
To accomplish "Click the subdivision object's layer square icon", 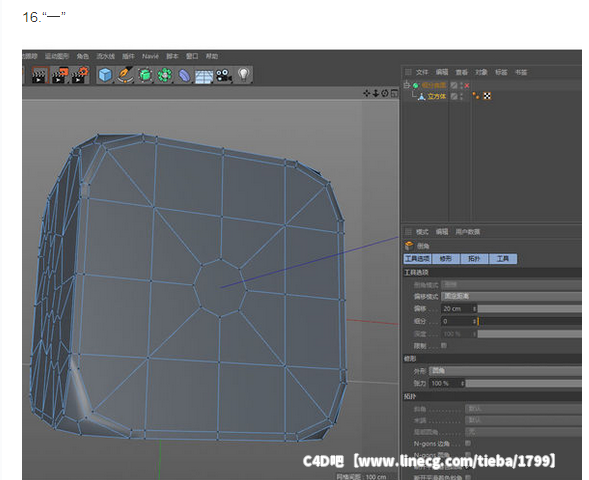I will pyautogui.click(x=454, y=85).
